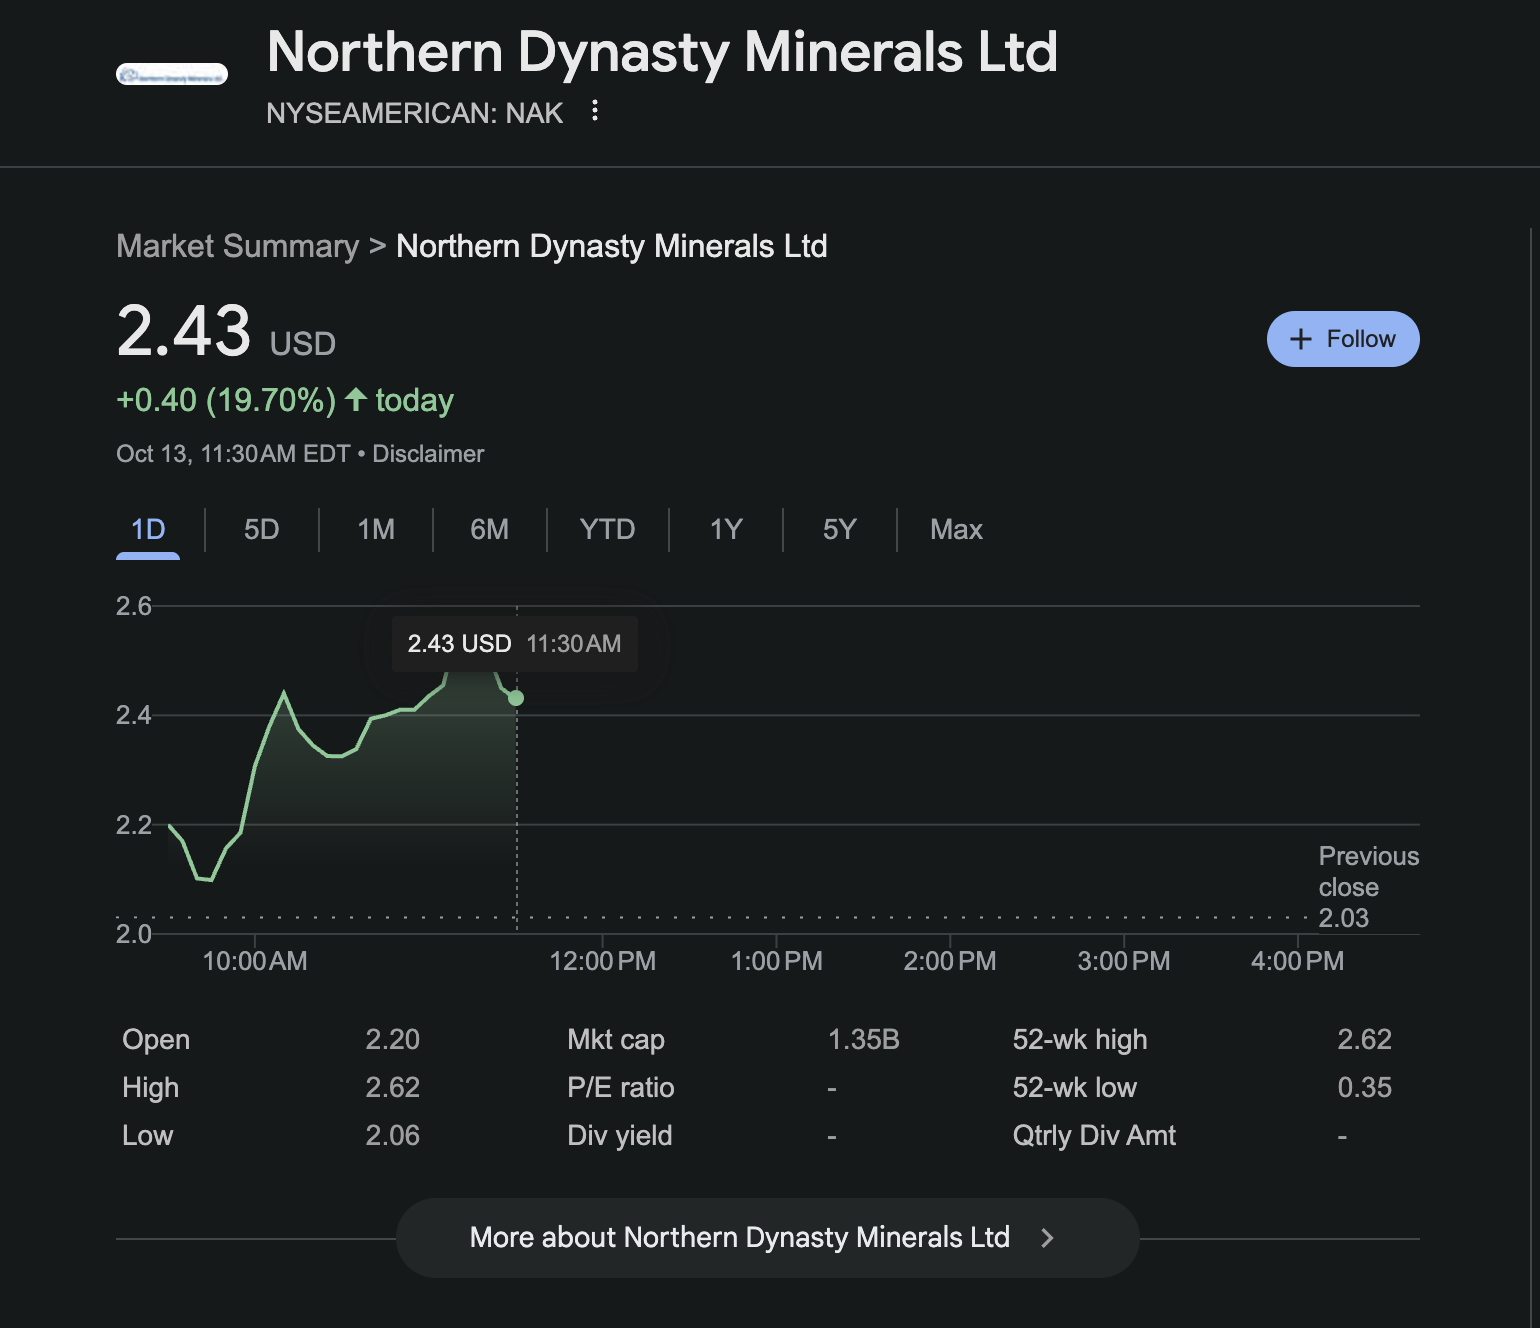Click the Open label in the stats table
This screenshot has height=1328, width=1540.
tap(156, 1039)
